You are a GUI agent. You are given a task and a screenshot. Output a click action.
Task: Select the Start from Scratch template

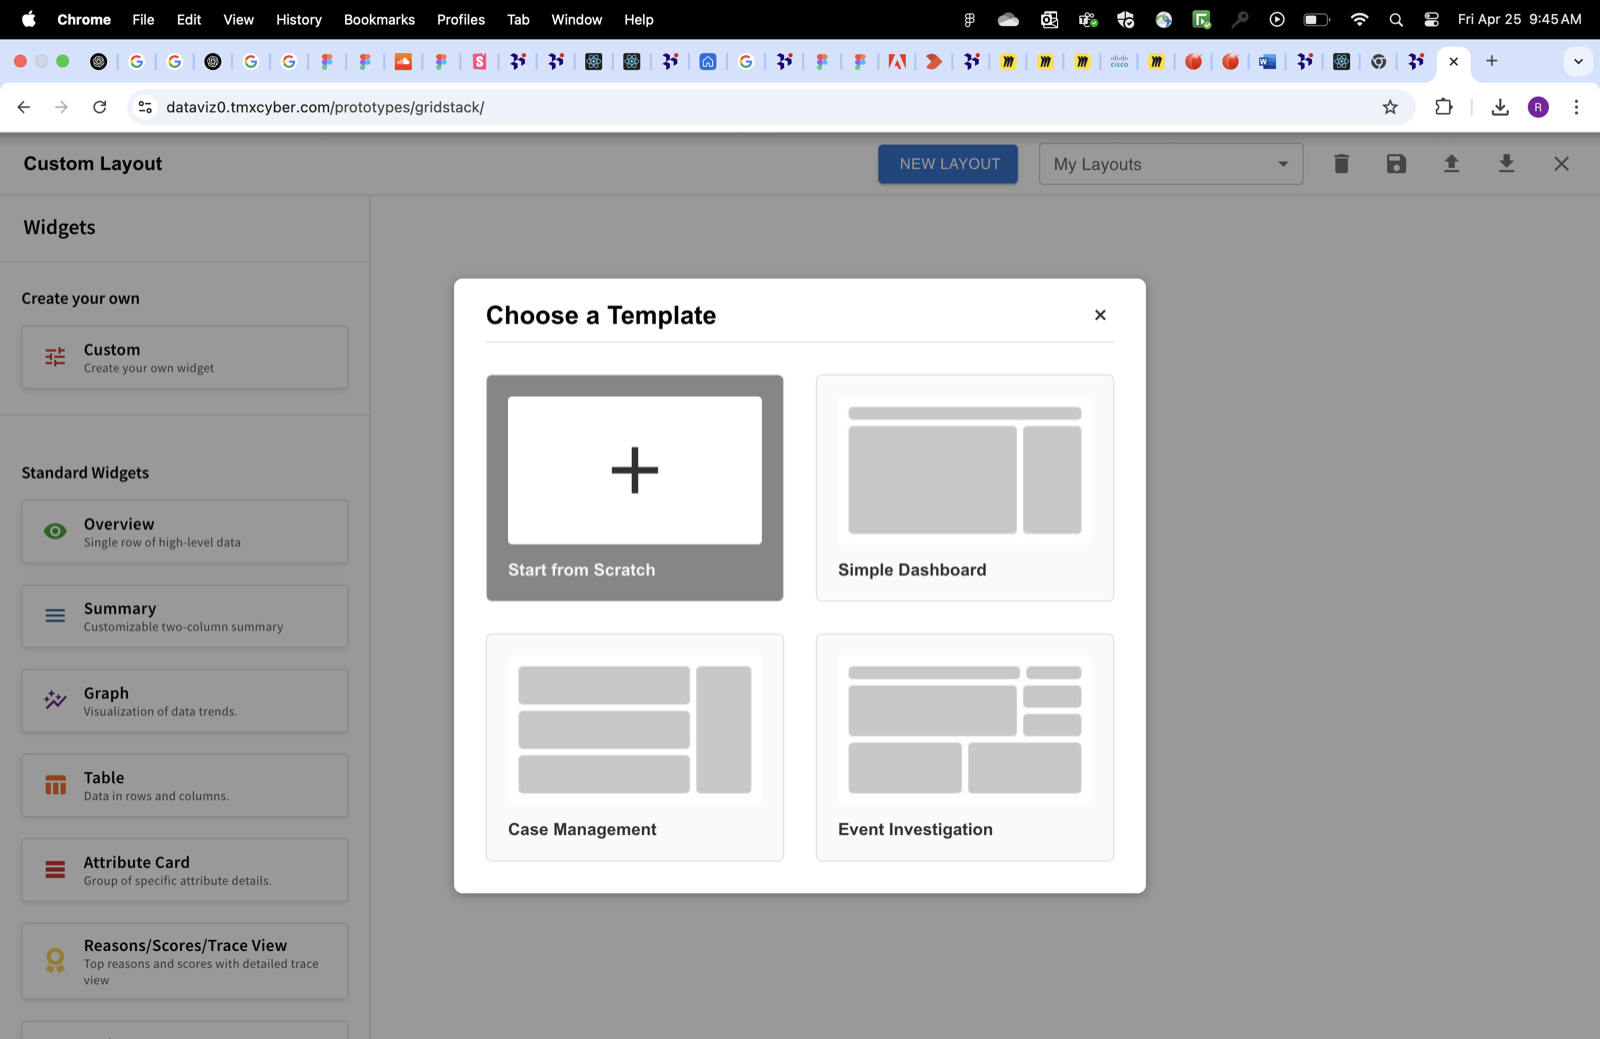coord(634,487)
